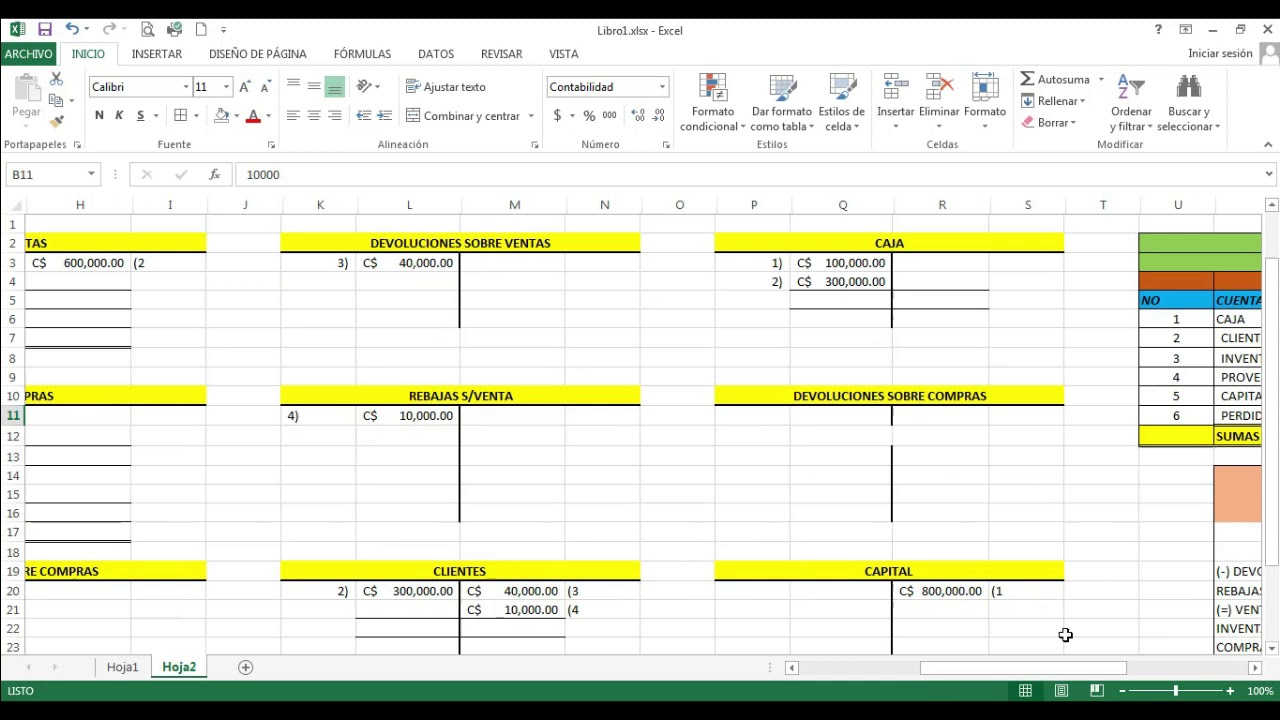Screen dimensions: 1280x720
Task: Toggle italic K formatting
Action: tap(119, 116)
